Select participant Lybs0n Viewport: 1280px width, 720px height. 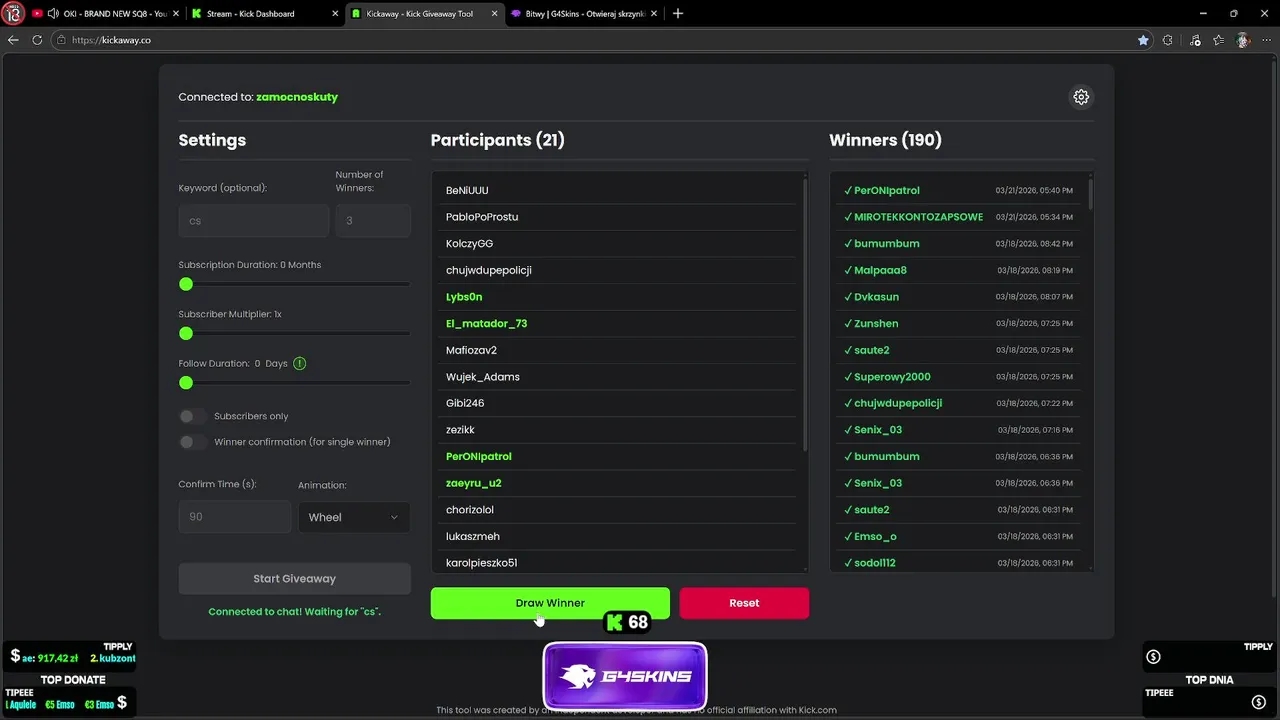pyautogui.click(x=464, y=297)
